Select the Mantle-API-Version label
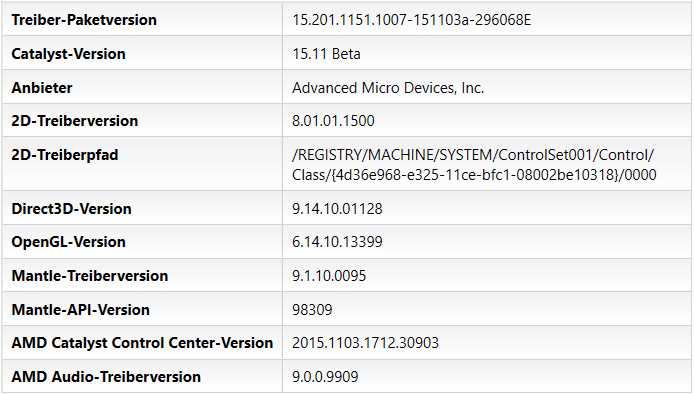Screen dimensions: 694x395 [x=81, y=310]
